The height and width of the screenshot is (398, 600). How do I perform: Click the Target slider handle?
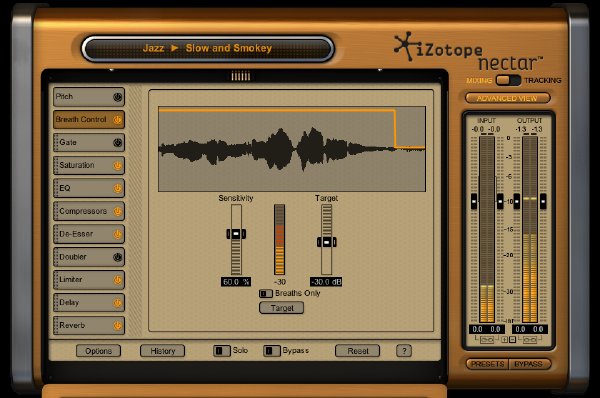click(326, 242)
